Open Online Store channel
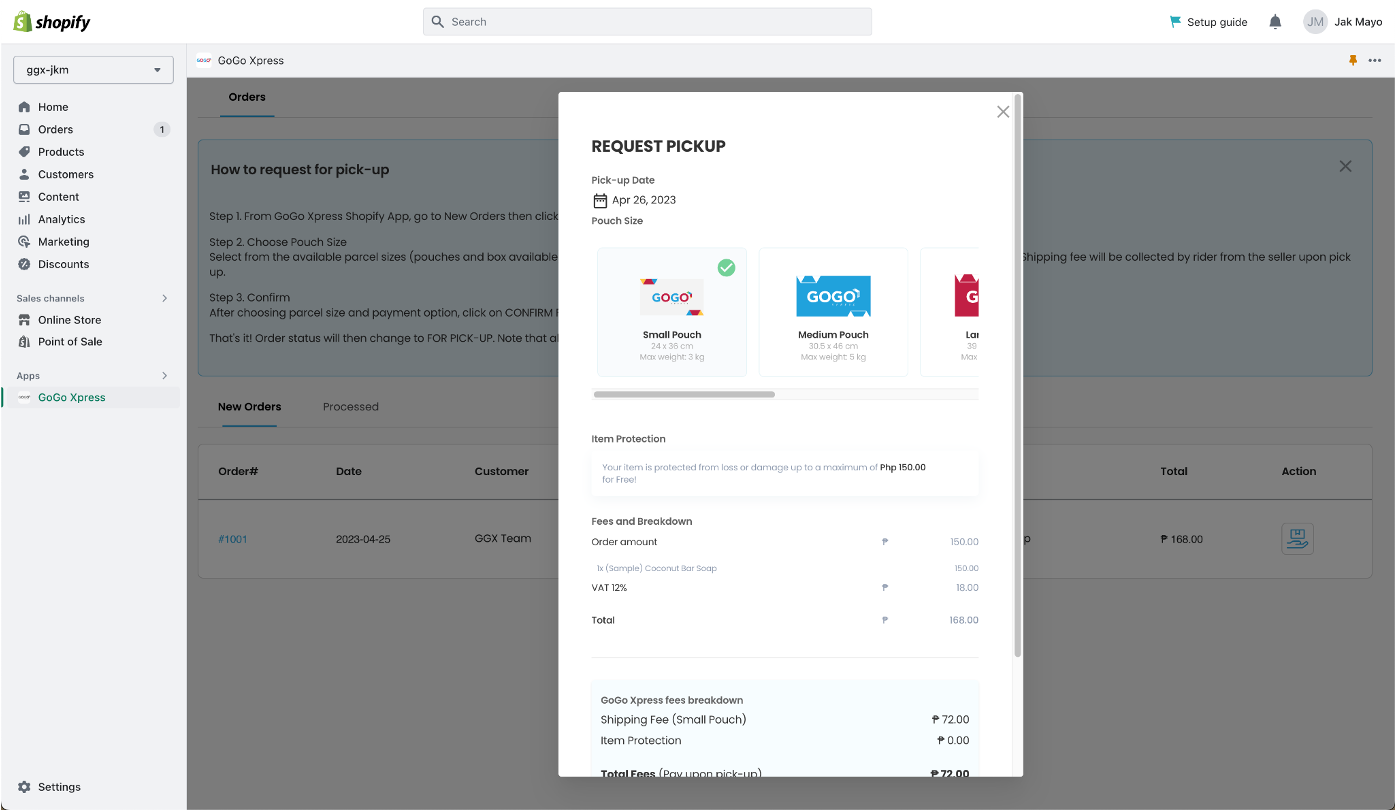Screen dimensions: 1396x810 (69, 320)
